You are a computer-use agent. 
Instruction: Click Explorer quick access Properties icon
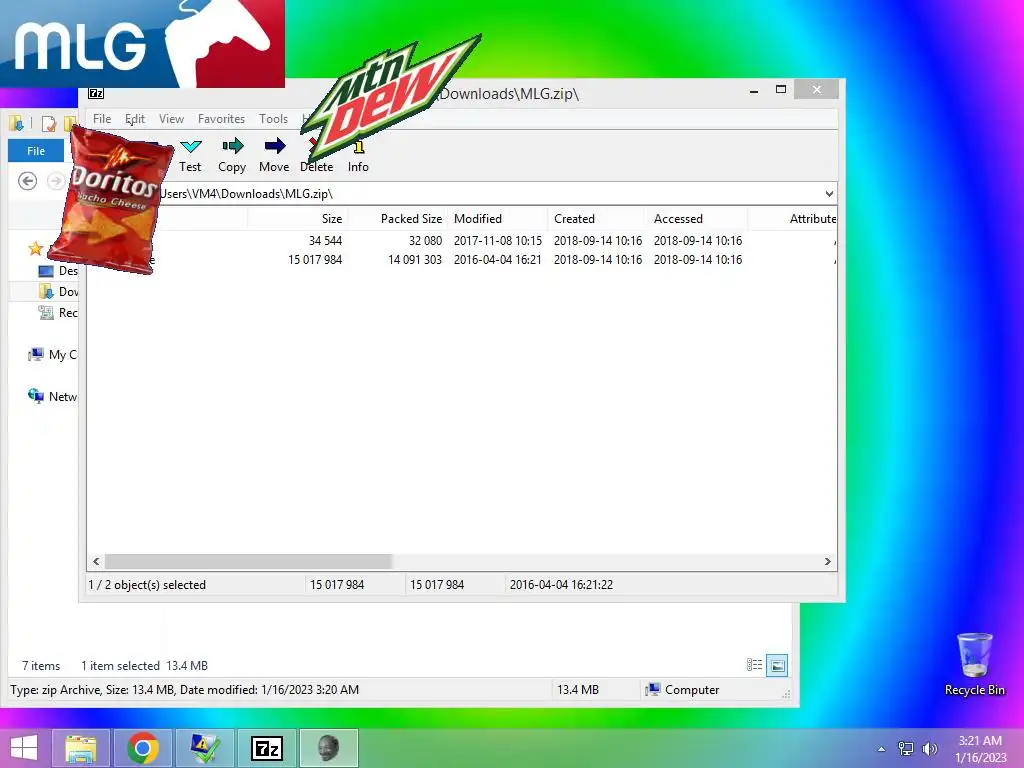48,123
